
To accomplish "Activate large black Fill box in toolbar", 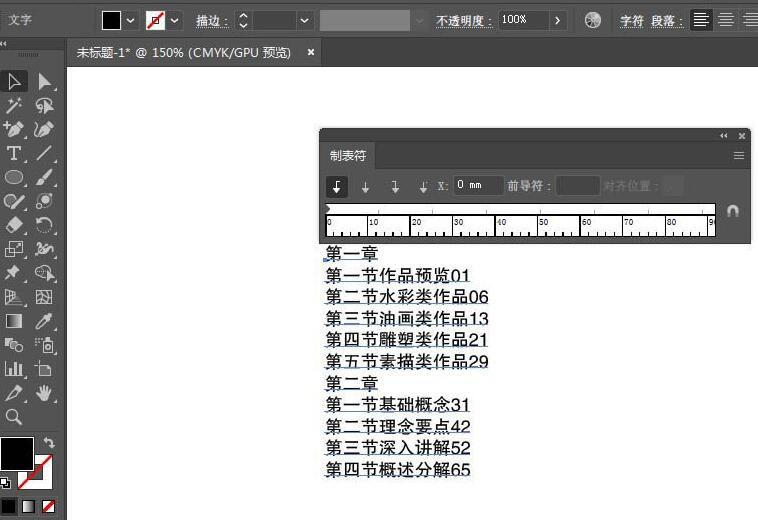I will 17,454.
